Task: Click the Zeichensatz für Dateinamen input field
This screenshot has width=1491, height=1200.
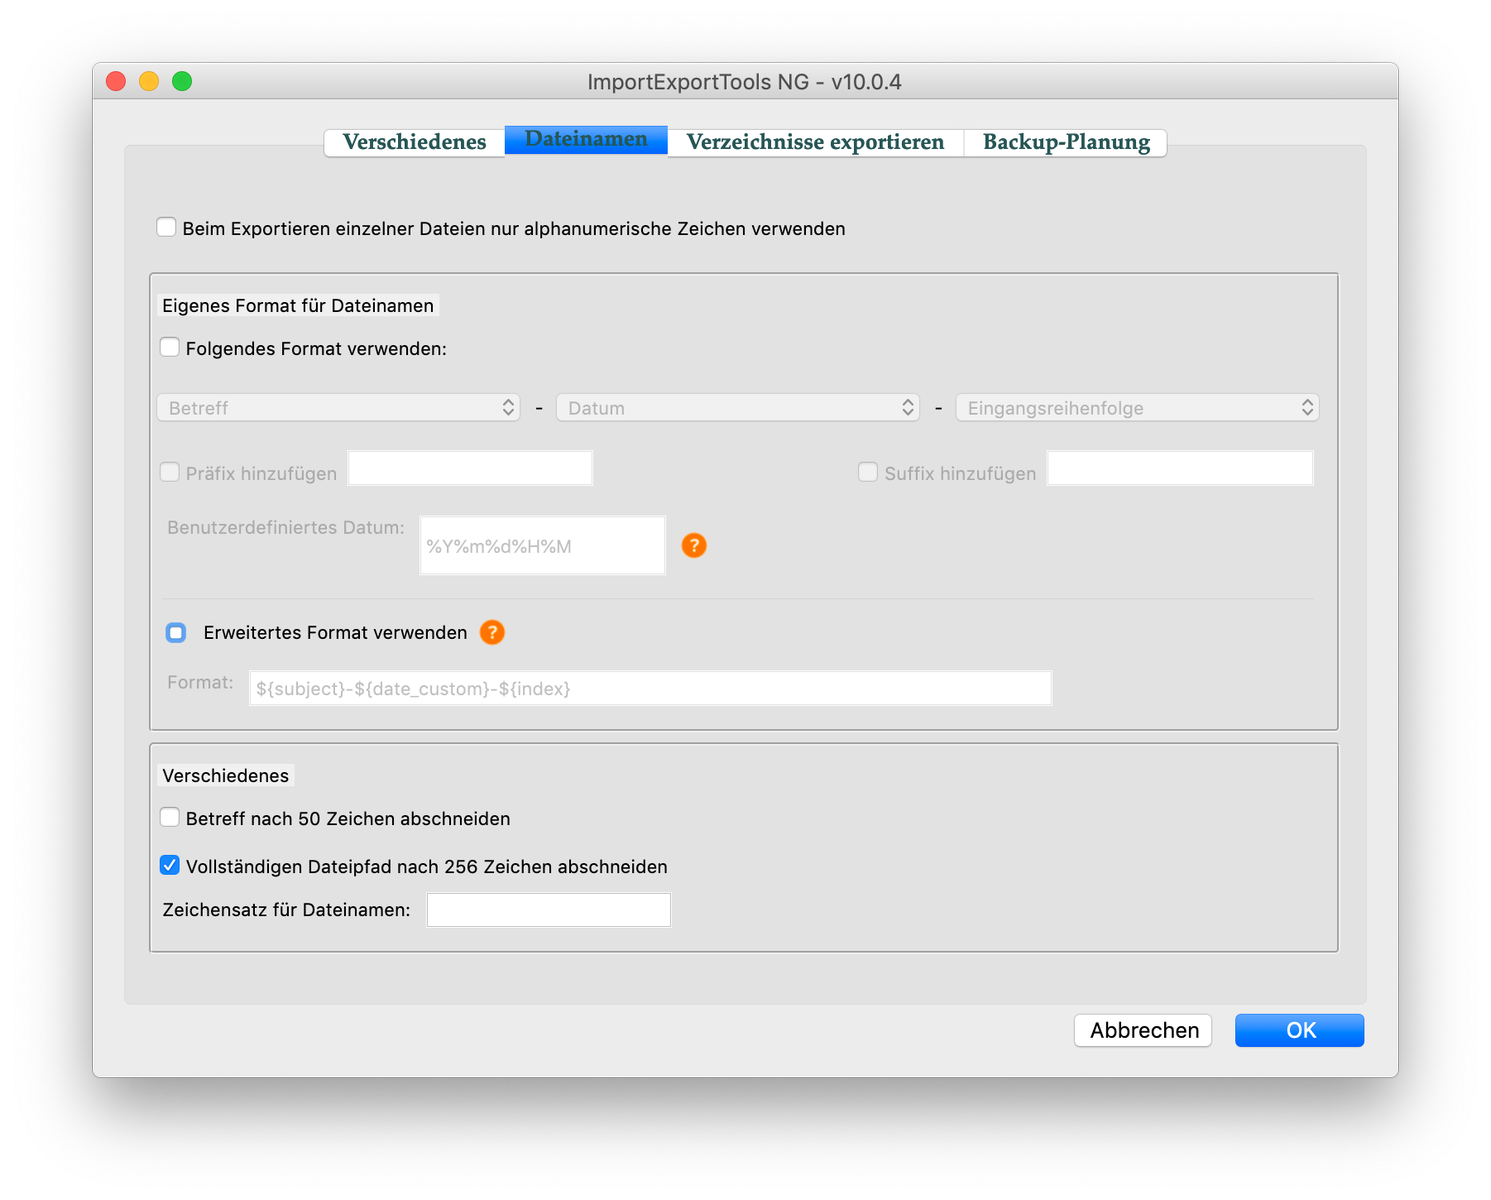Action: [x=548, y=910]
